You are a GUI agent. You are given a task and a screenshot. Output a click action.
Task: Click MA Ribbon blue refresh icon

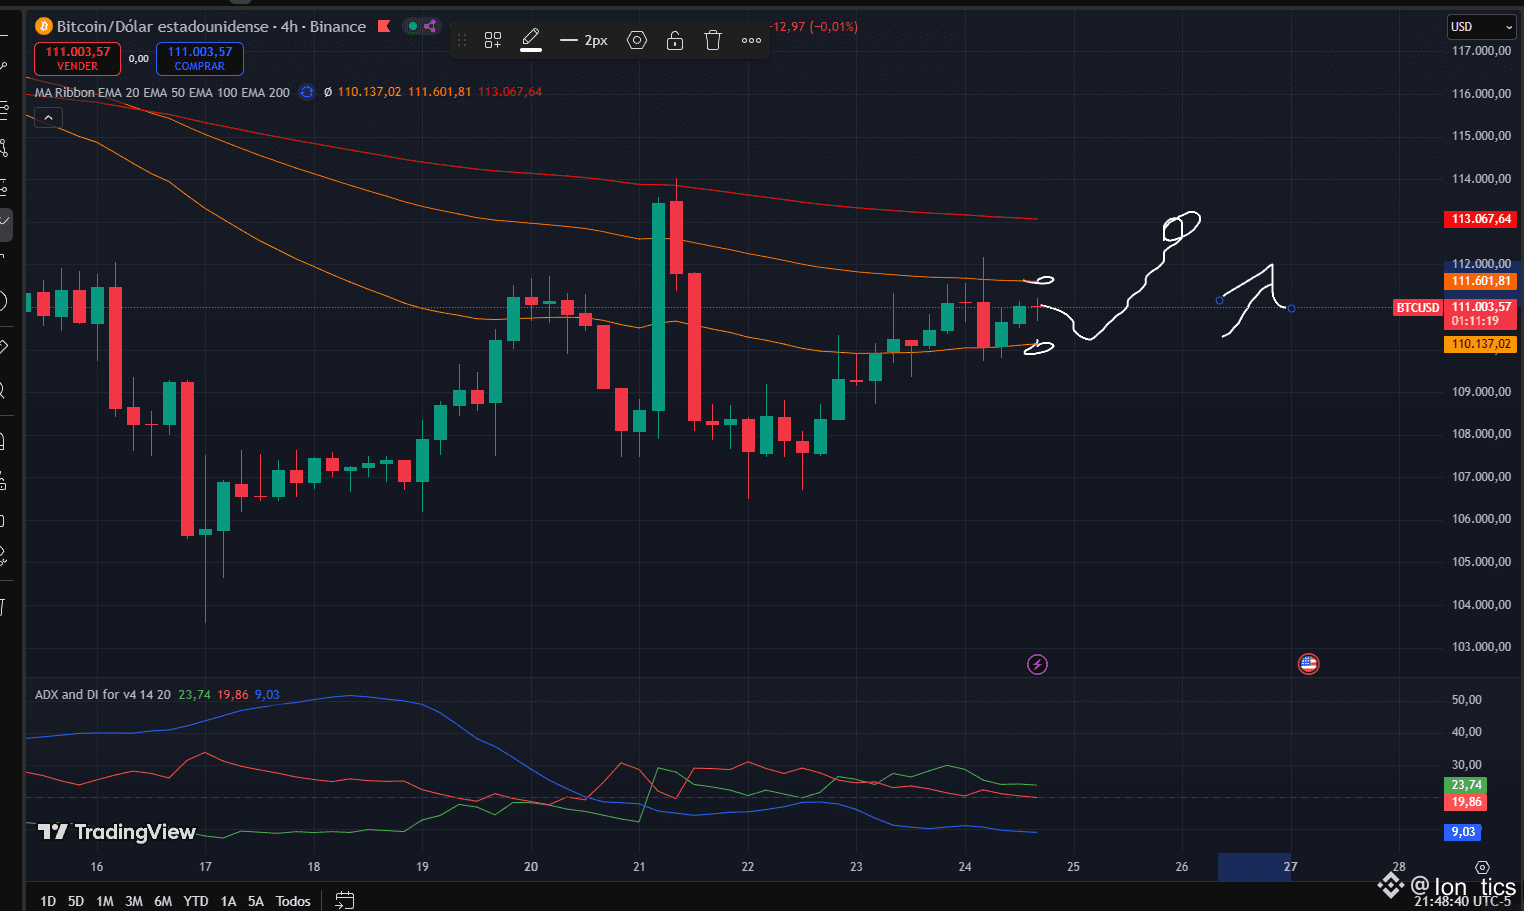307,92
